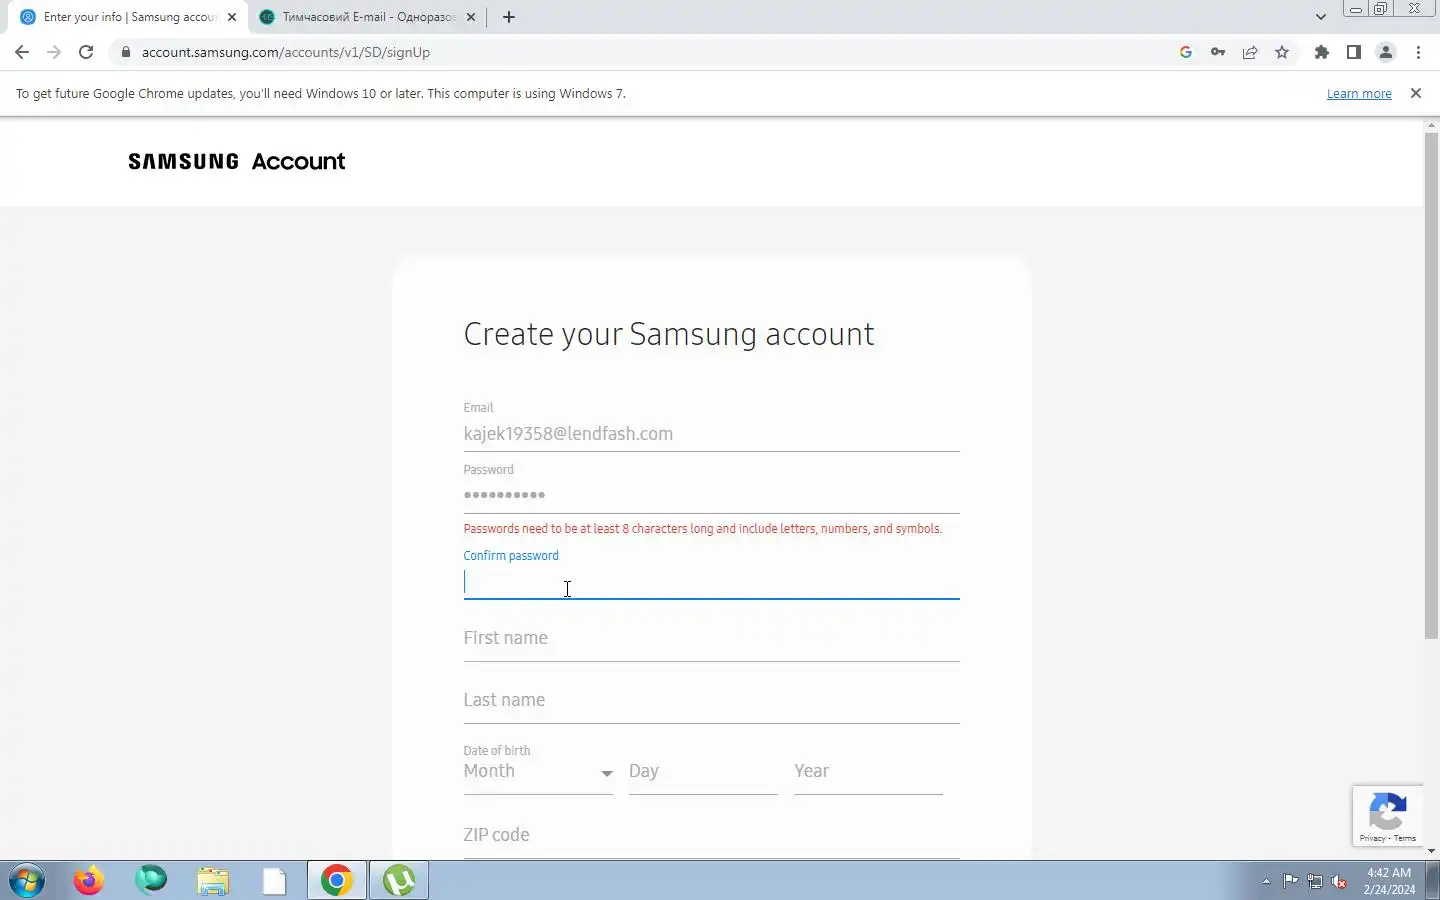Click the scrollbar down arrow
This screenshot has height=900, width=1440.
tap(1431, 851)
